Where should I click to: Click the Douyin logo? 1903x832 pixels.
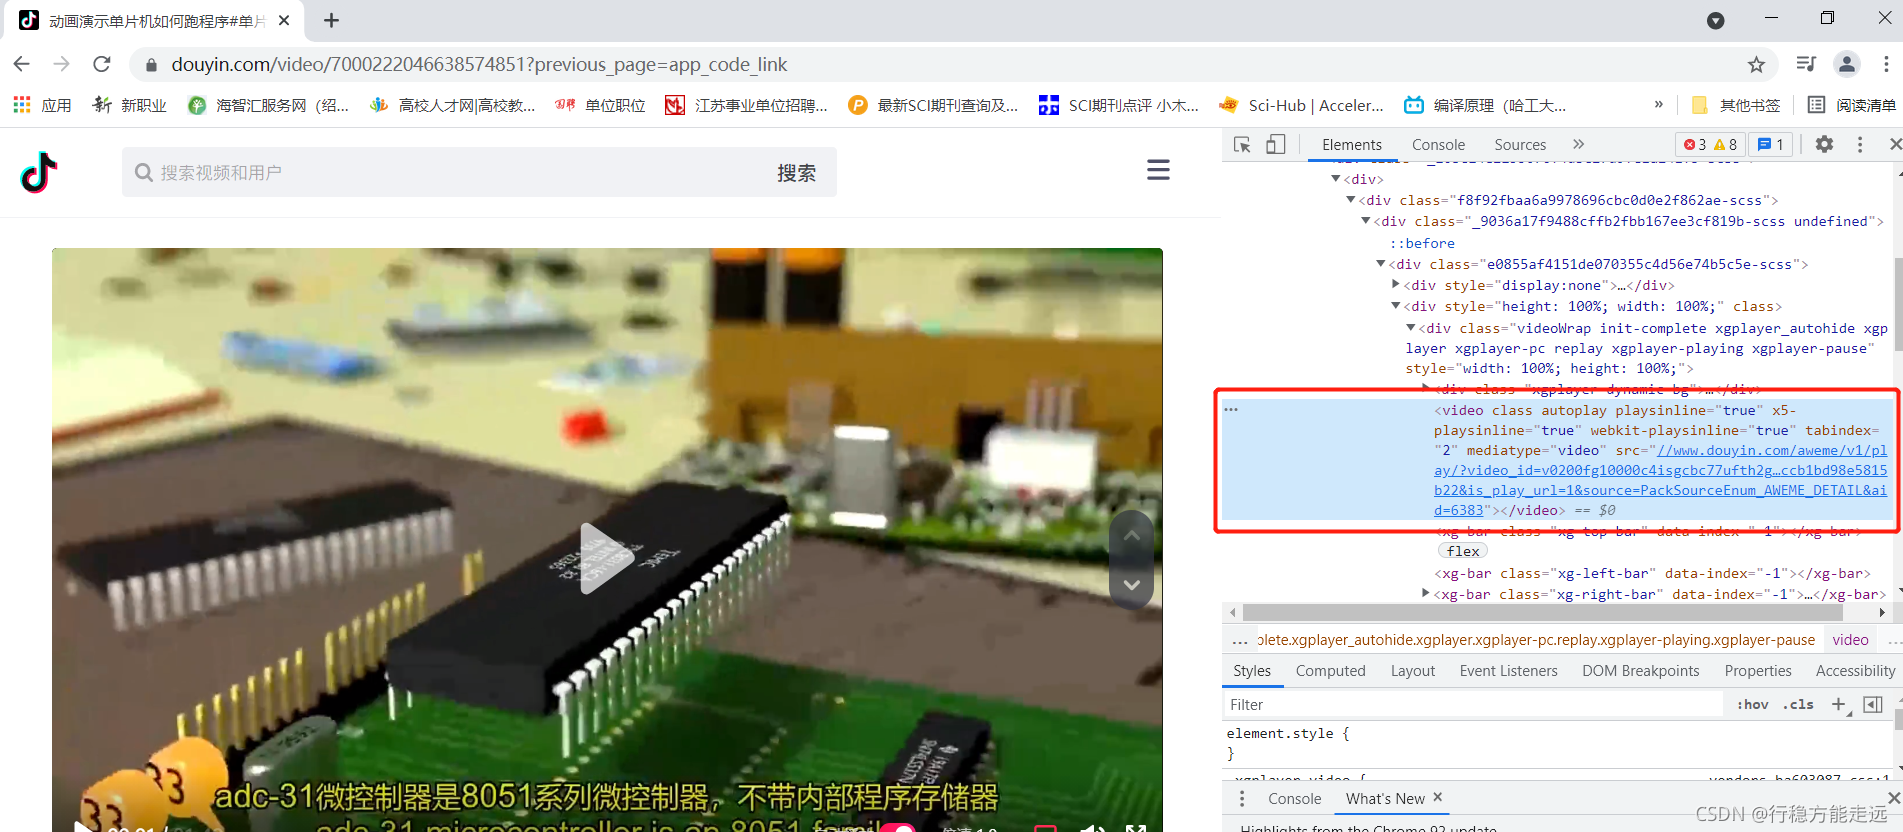39,172
